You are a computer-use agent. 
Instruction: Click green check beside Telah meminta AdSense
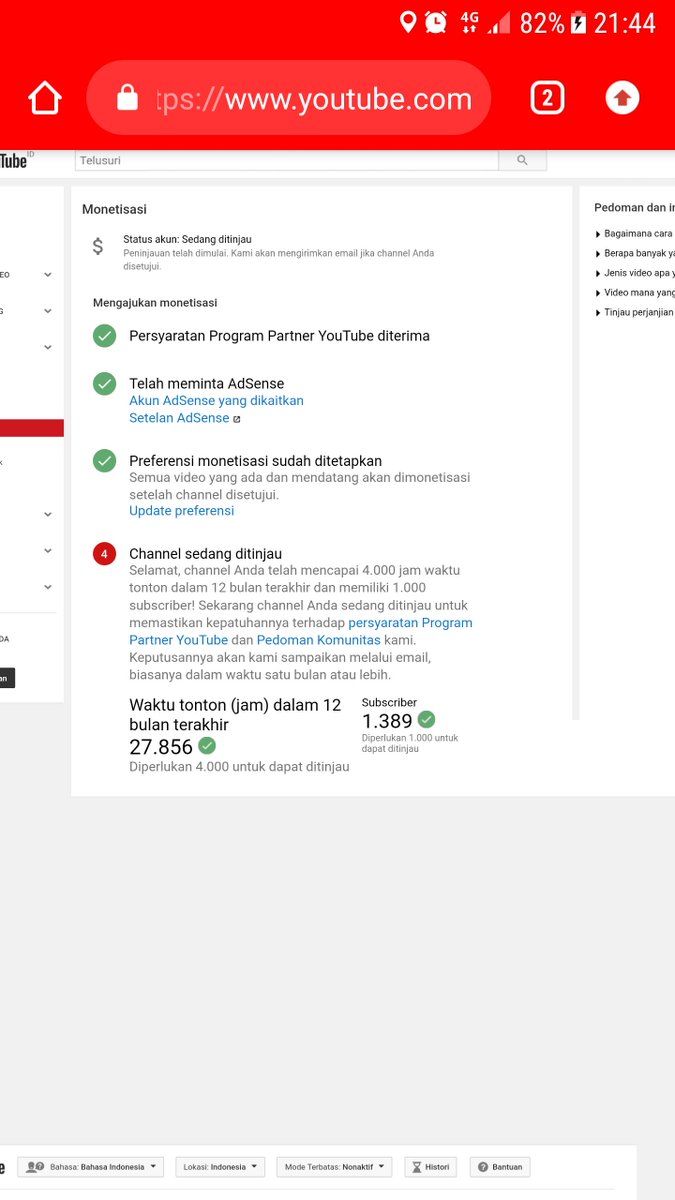(x=104, y=383)
